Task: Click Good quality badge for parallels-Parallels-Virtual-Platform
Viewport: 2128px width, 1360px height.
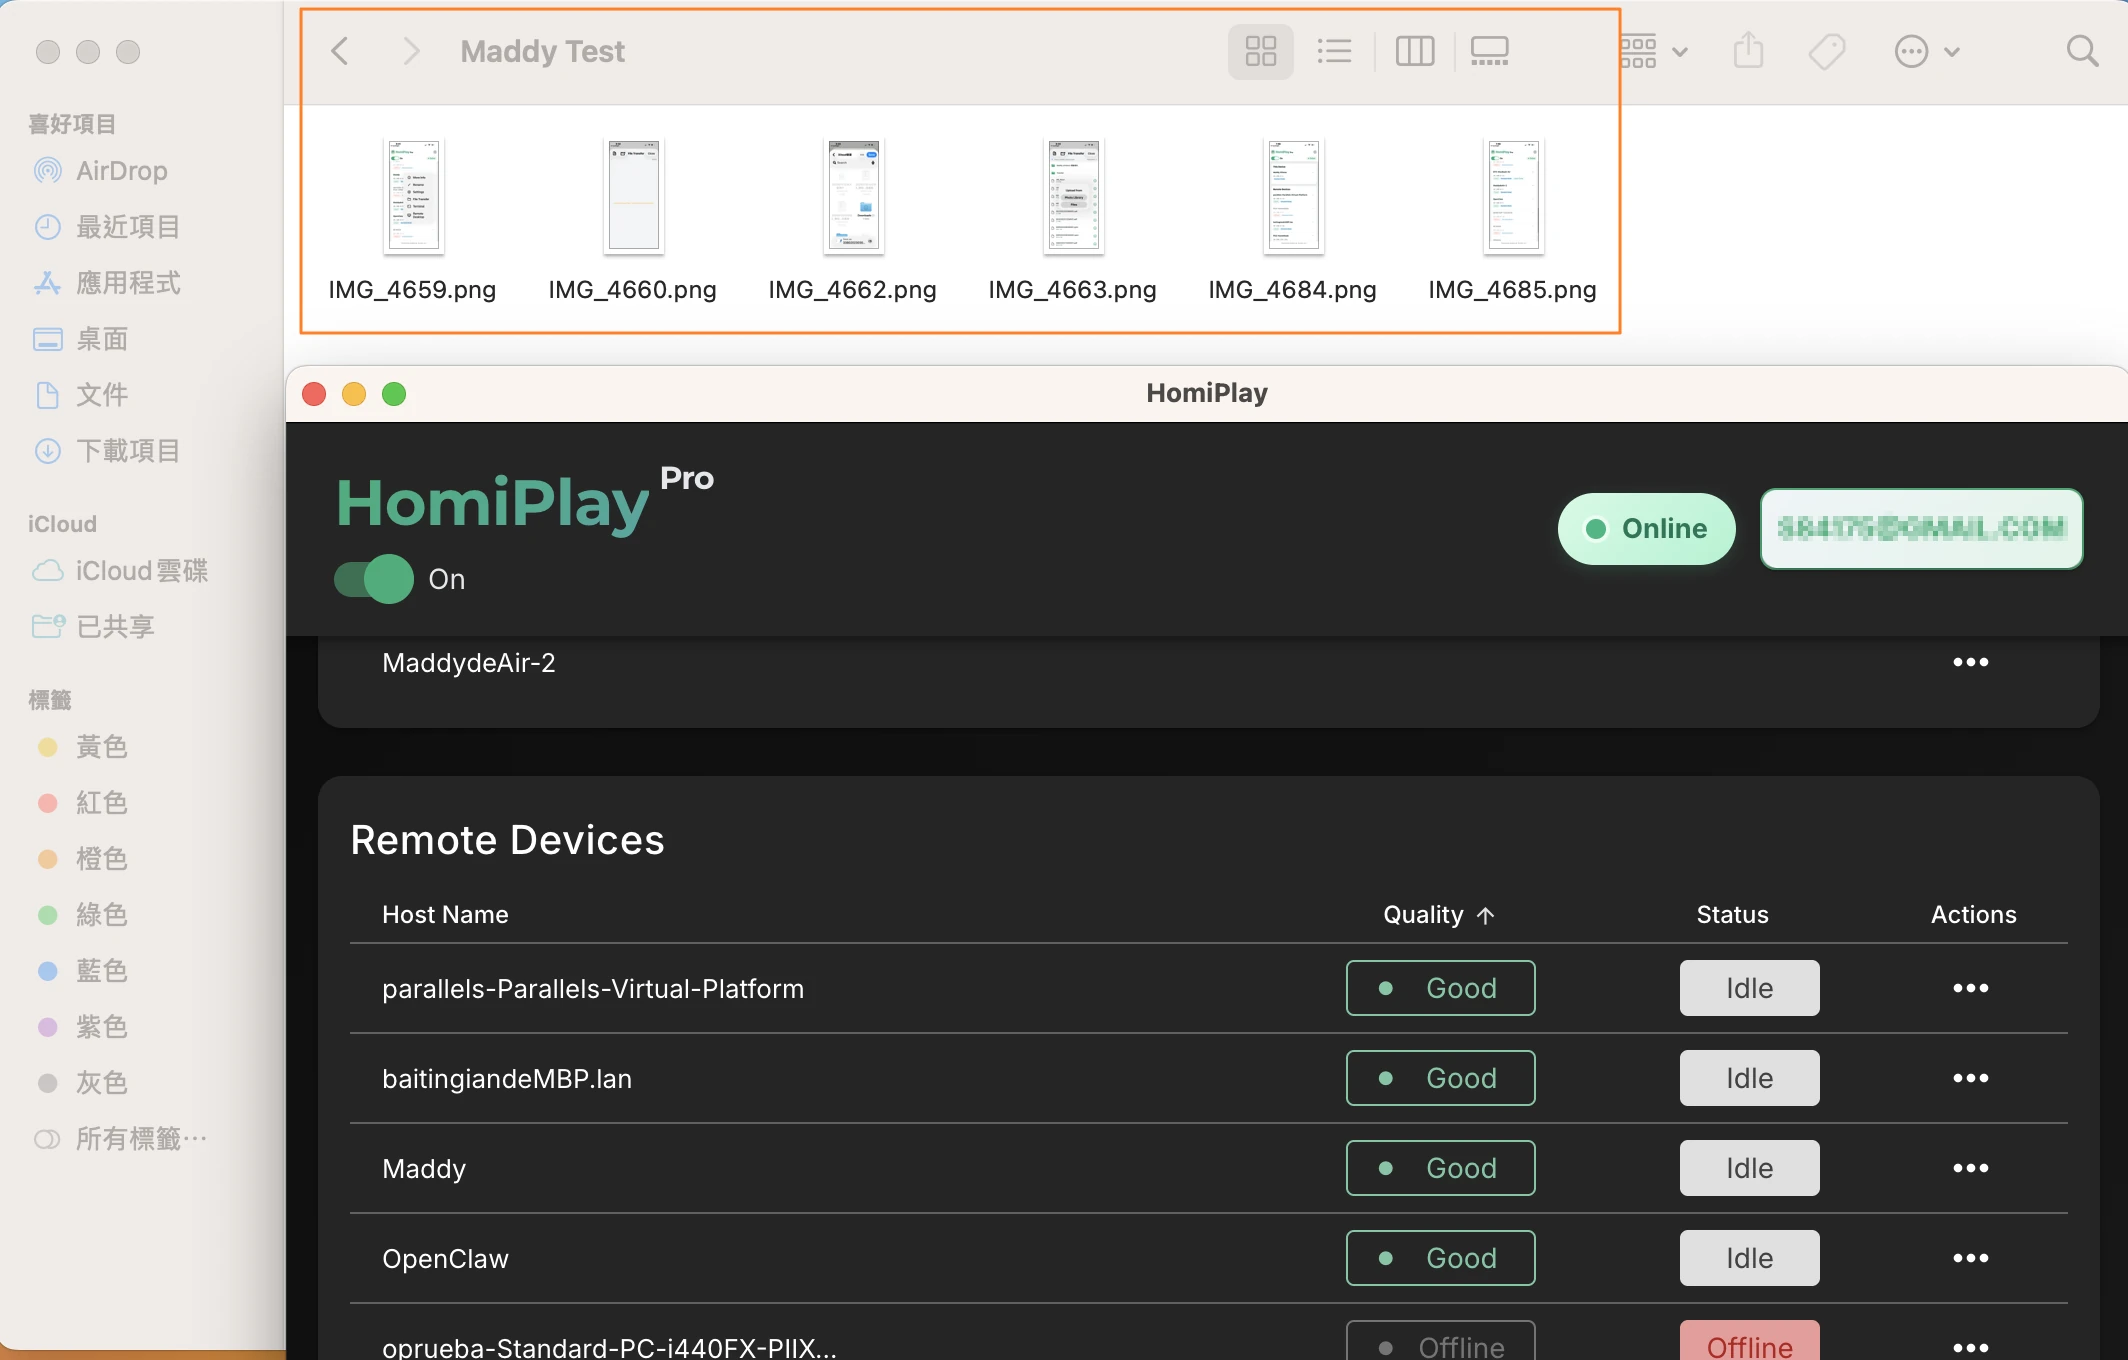Action: 1440,988
